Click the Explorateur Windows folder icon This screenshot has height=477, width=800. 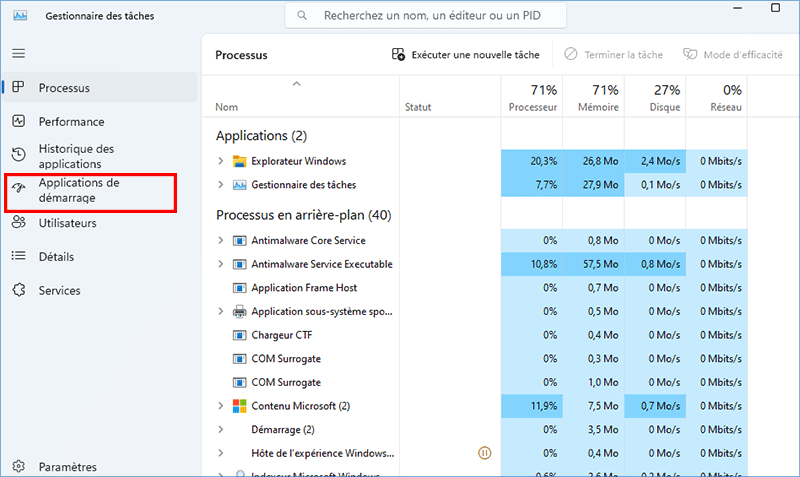(239, 161)
